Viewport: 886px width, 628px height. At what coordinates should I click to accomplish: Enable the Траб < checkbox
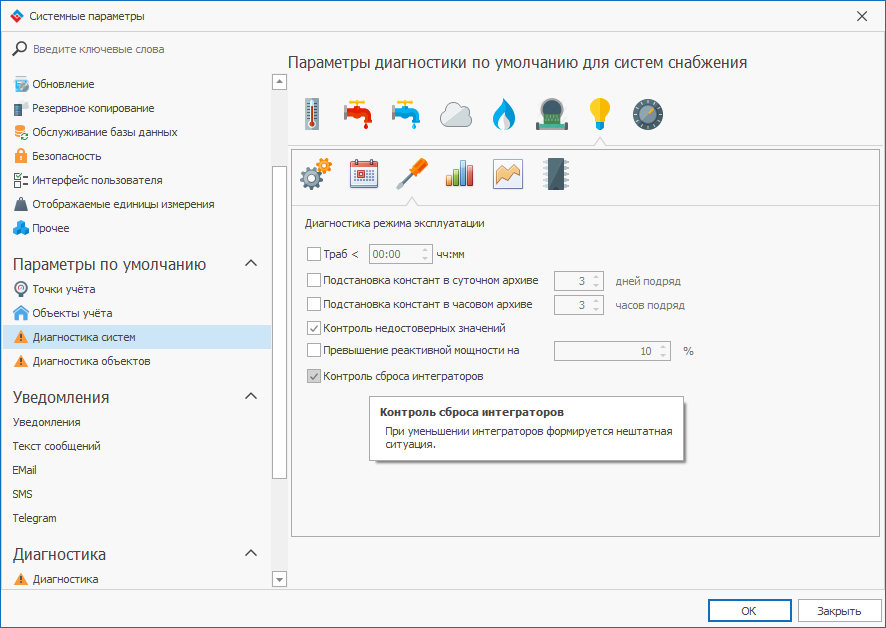pos(314,255)
